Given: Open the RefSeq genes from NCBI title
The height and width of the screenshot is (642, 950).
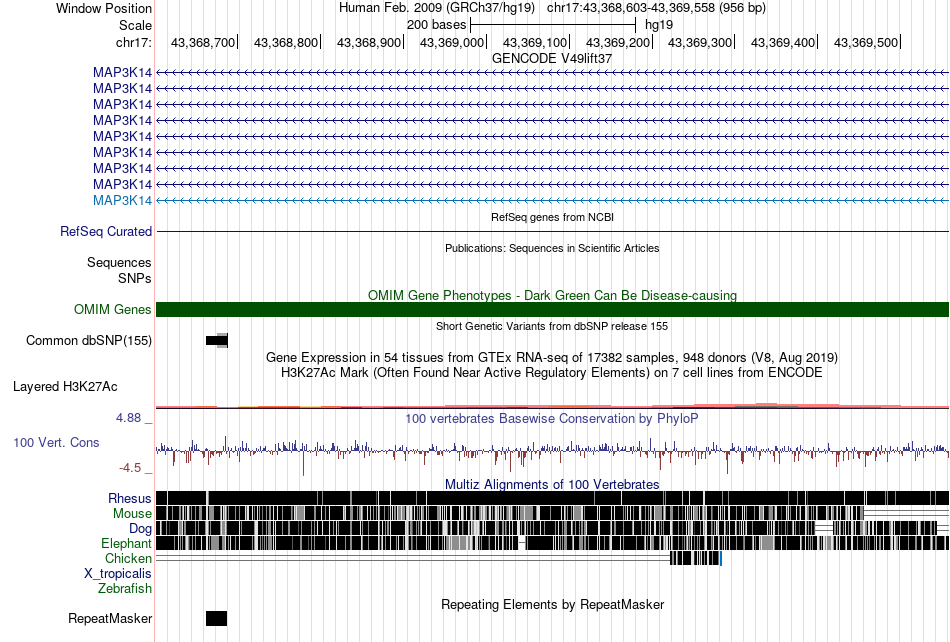Looking at the screenshot, I should coord(552,217).
